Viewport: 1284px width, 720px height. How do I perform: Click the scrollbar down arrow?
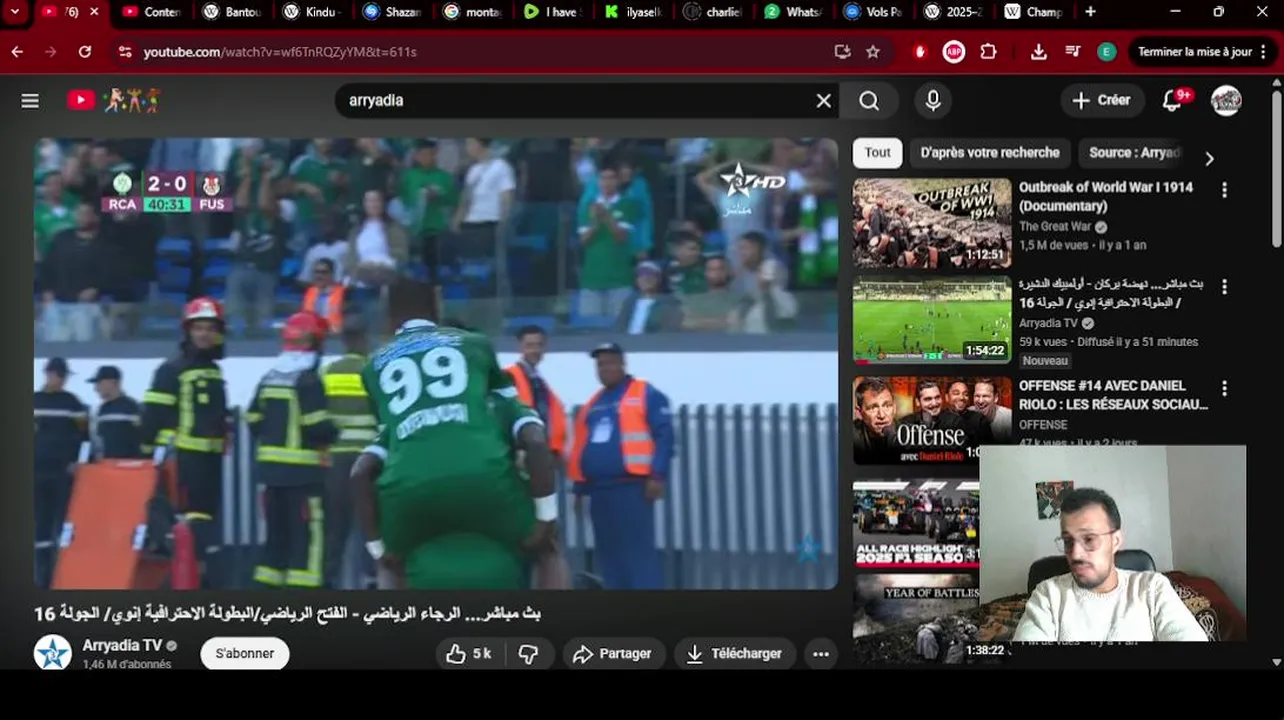click(1277, 662)
